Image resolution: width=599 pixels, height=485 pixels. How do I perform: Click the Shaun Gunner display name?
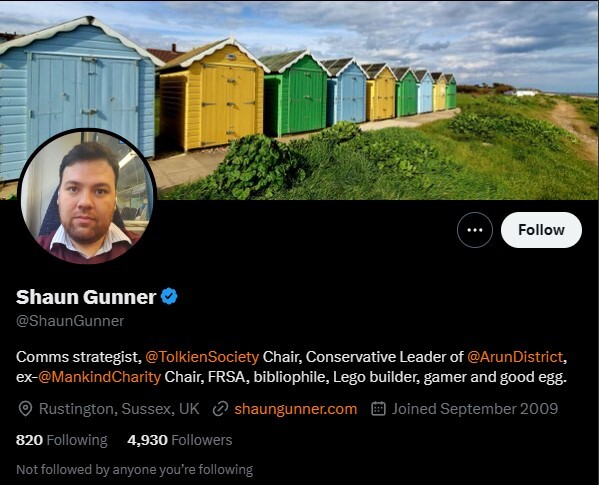(86, 297)
